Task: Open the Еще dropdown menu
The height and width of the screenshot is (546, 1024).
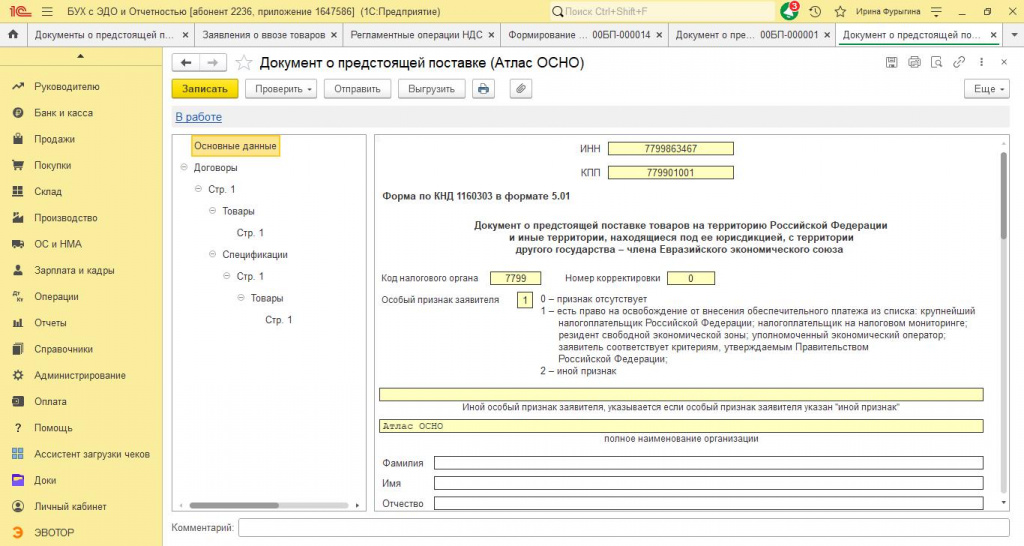Action: click(987, 89)
